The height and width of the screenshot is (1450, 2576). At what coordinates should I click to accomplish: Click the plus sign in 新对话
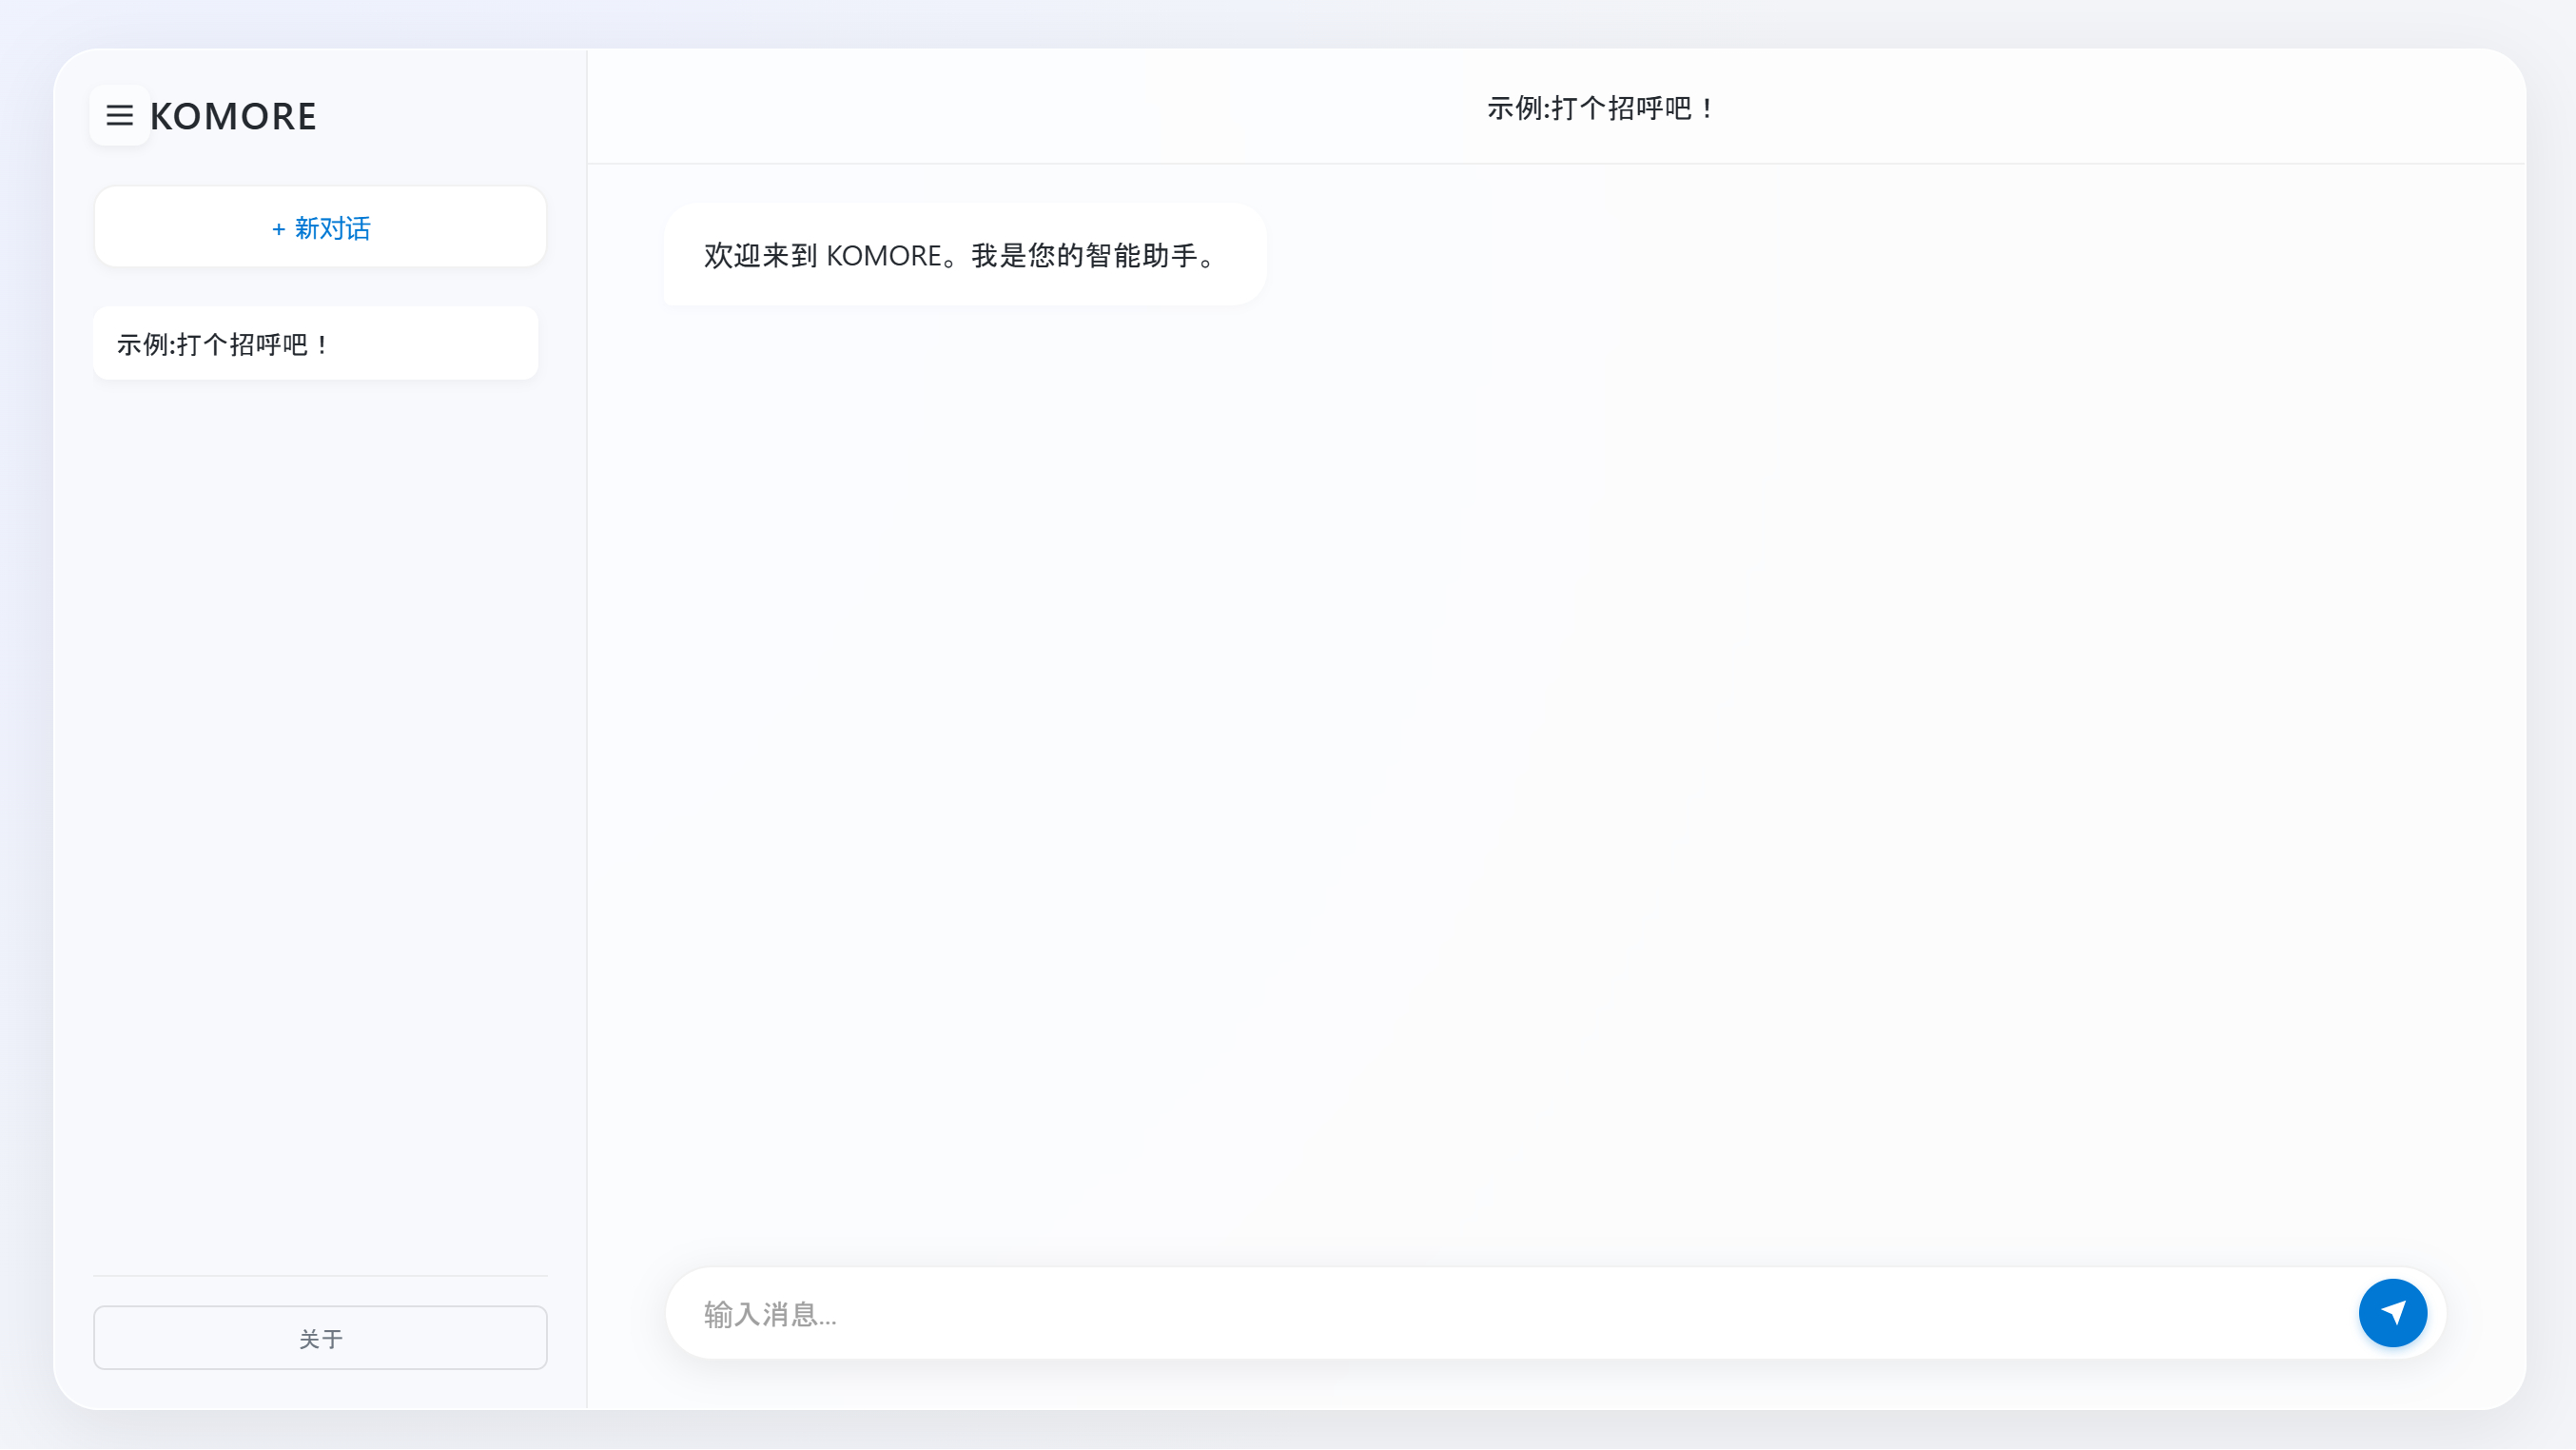[x=278, y=229]
